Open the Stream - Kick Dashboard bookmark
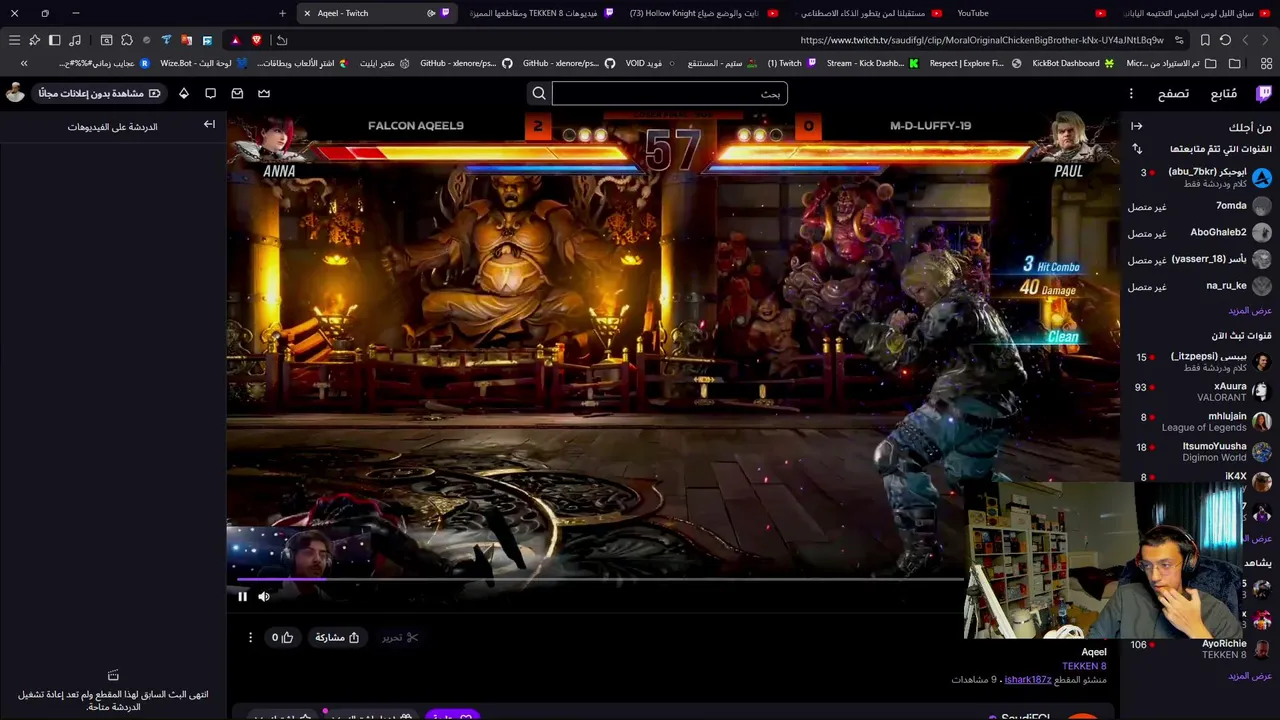The height and width of the screenshot is (720, 1280). (872, 63)
